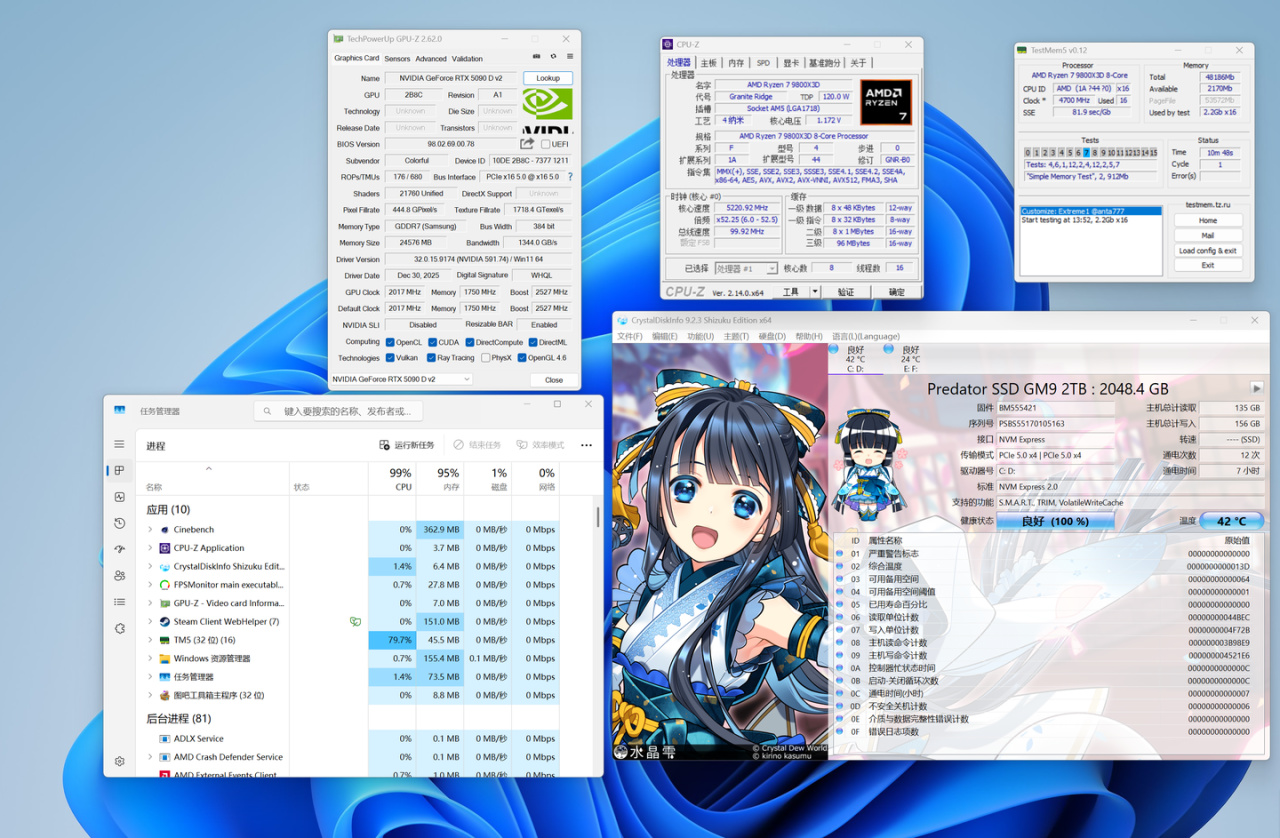Viewport: 1280px width, 838px height.
Task: Click the Task Manager search box
Action: pos(338,411)
